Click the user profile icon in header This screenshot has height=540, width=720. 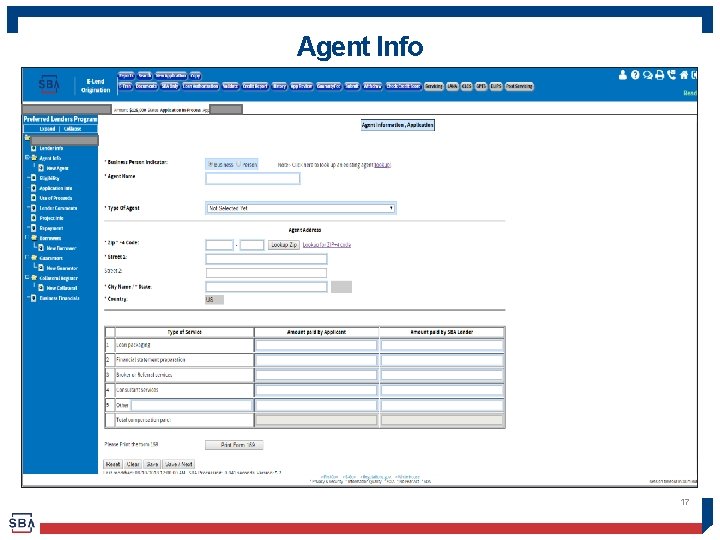(623, 75)
